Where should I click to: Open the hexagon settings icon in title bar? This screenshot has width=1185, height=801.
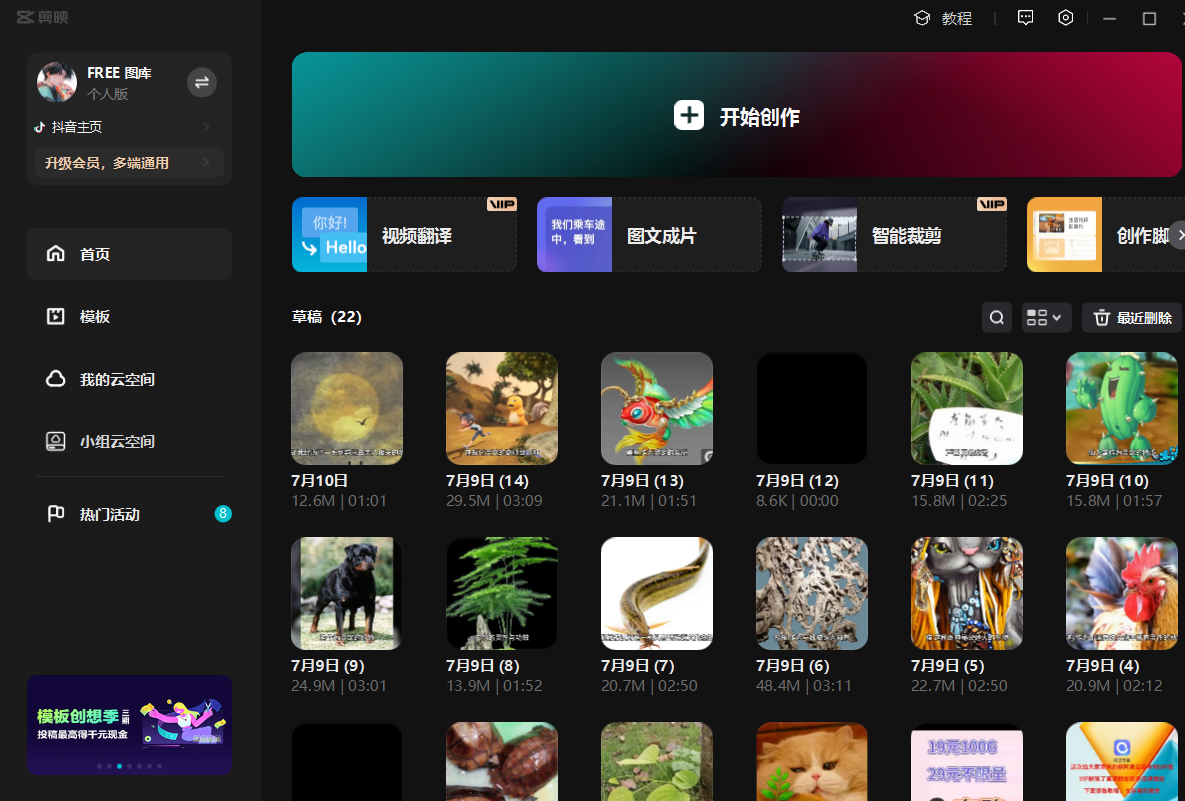click(x=1066, y=18)
